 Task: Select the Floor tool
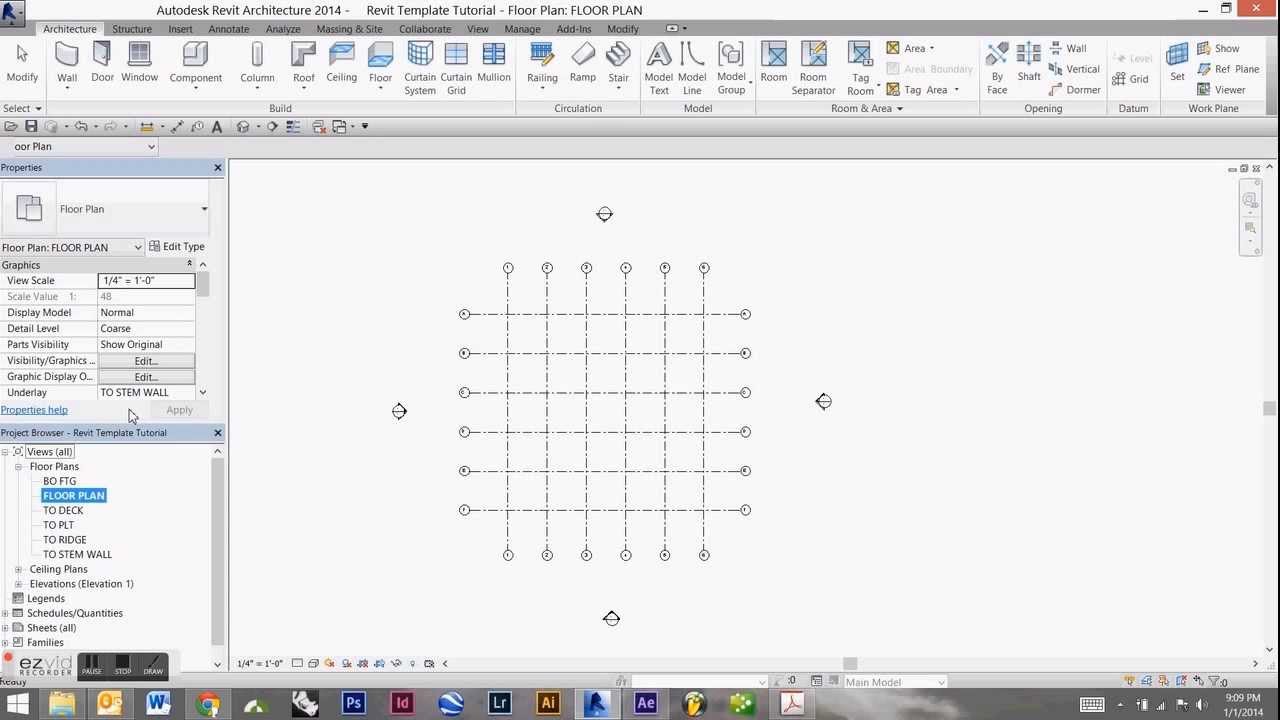coord(380,65)
